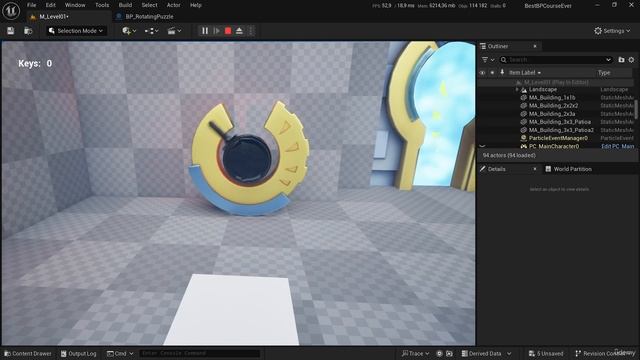Open the Derived Data menu
The width and height of the screenshot is (640, 360).
click(486, 353)
